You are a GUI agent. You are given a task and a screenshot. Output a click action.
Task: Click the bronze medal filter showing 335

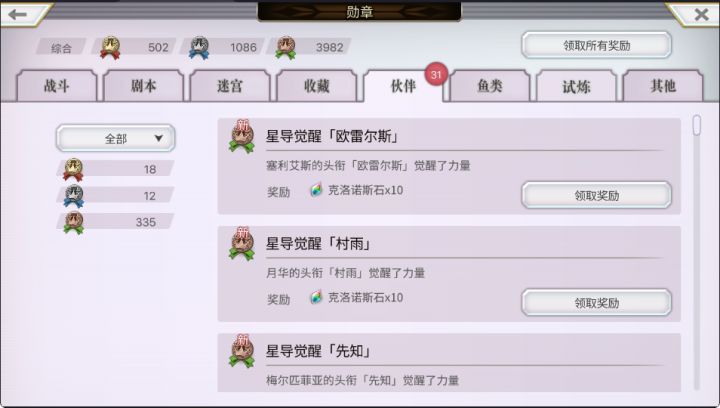(115, 223)
